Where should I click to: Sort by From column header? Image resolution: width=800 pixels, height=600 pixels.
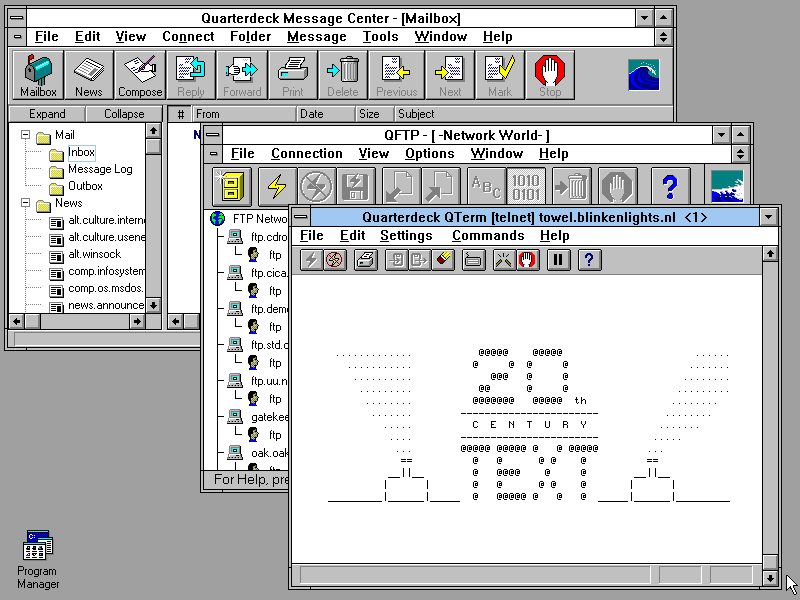[244, 114]
